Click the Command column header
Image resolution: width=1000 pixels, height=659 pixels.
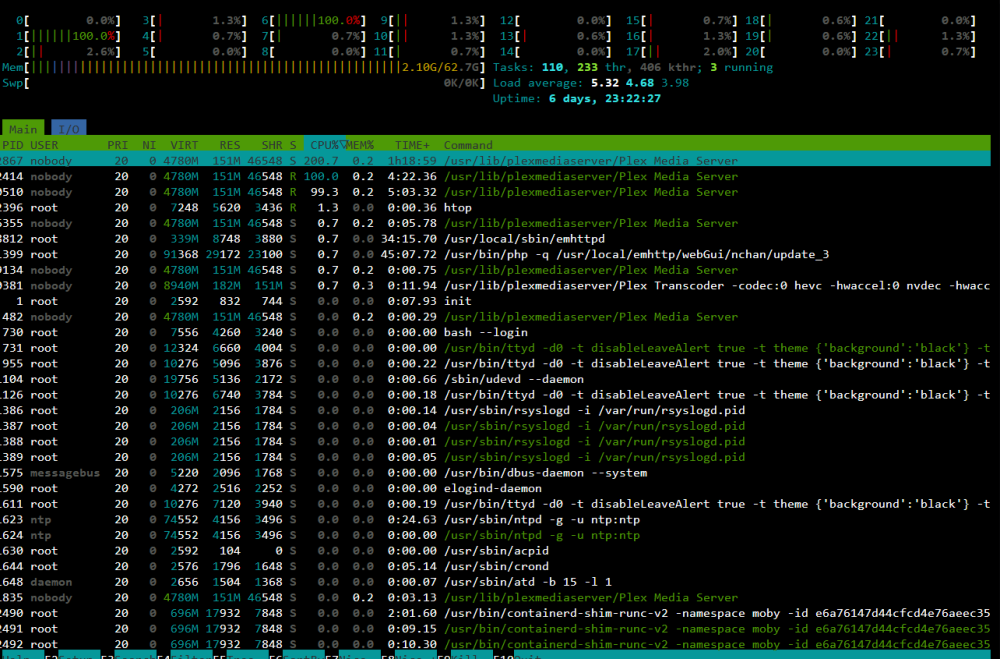[x=468, y=145]
